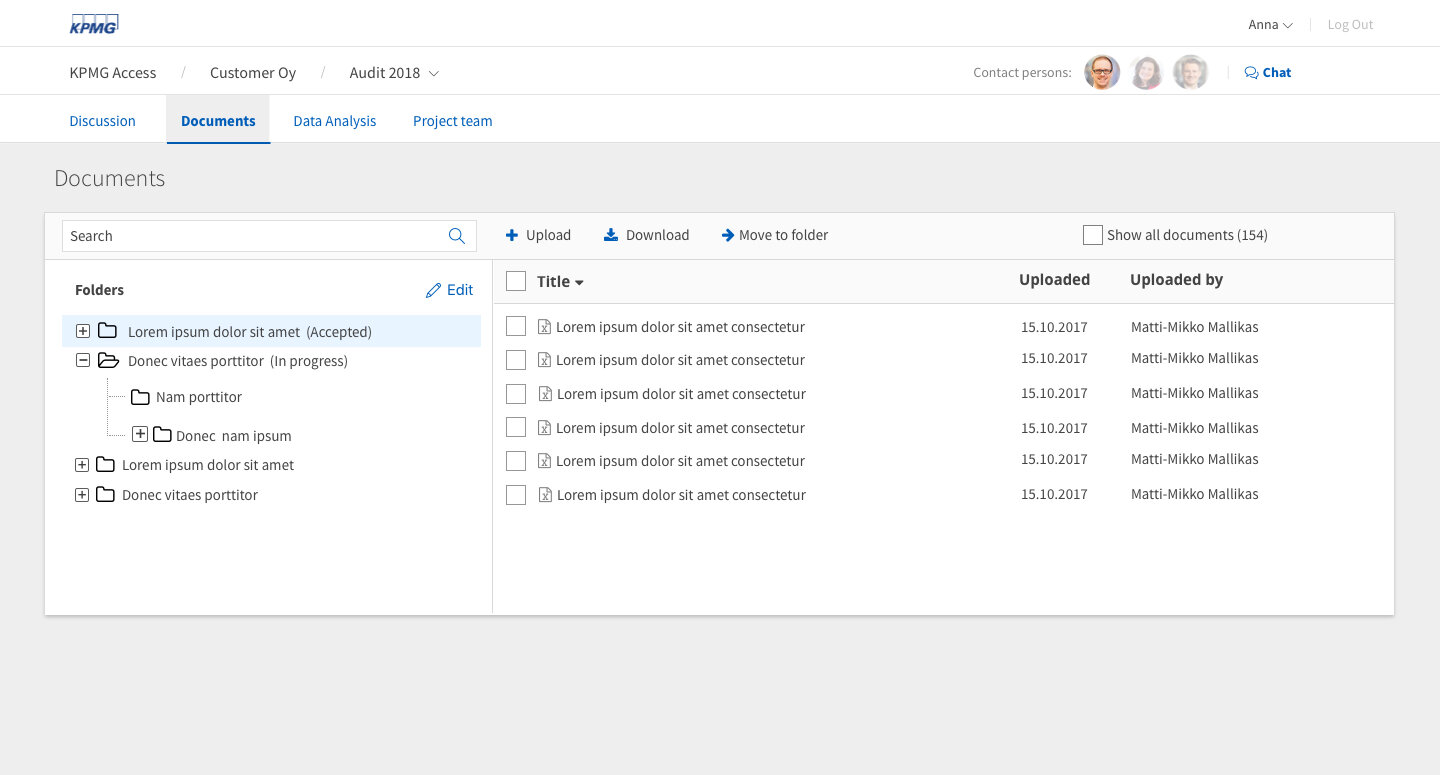Click the Upload plus icon

[512, 235]
